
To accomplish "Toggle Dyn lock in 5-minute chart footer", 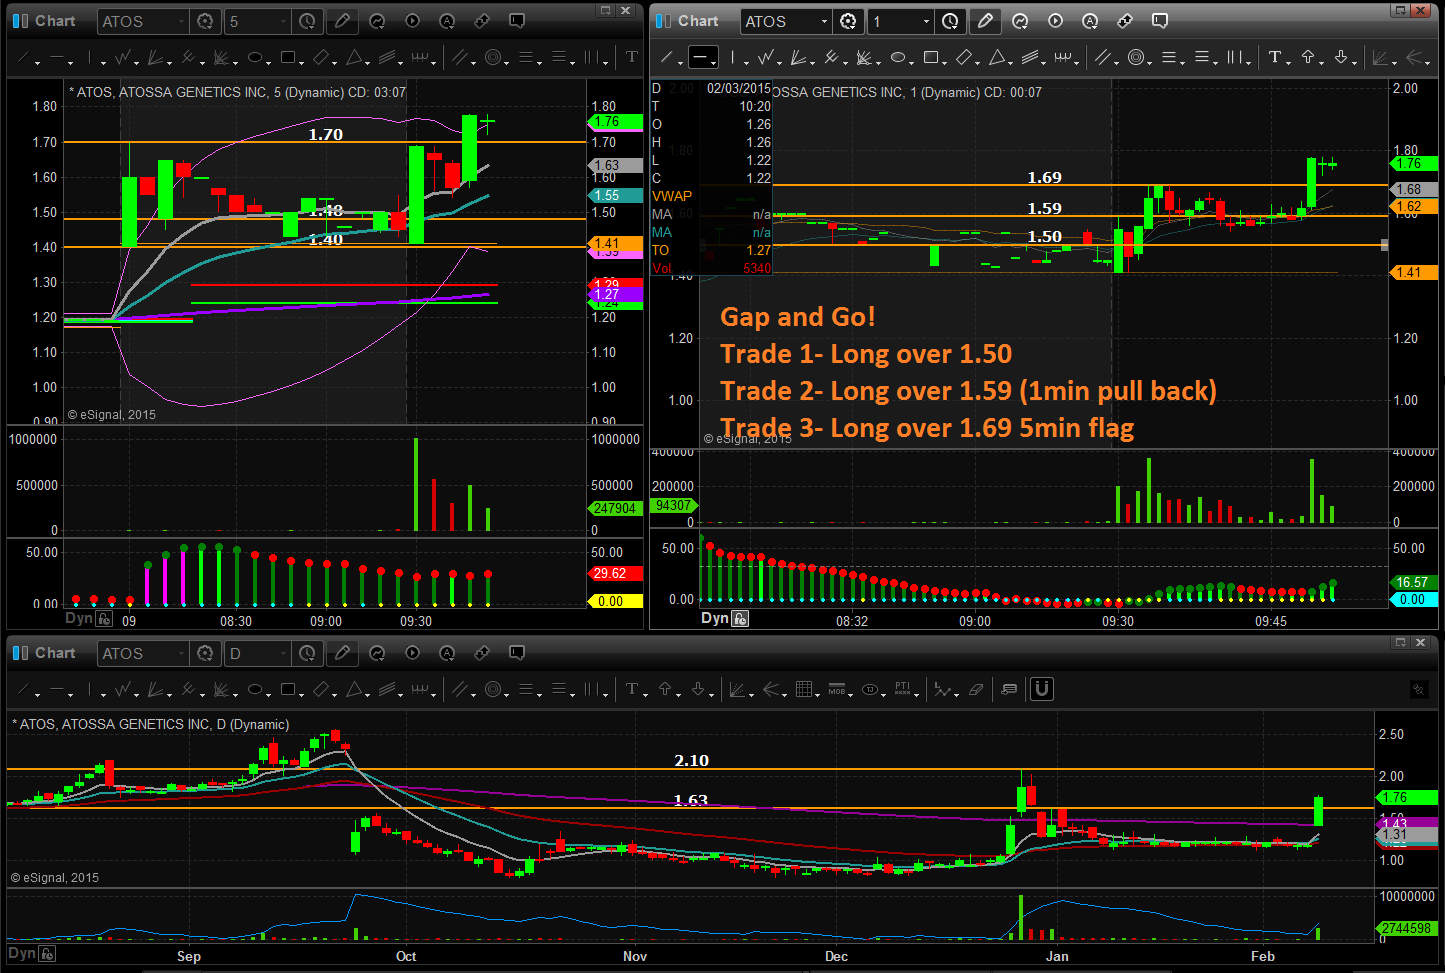I will (x=104, y=619).
